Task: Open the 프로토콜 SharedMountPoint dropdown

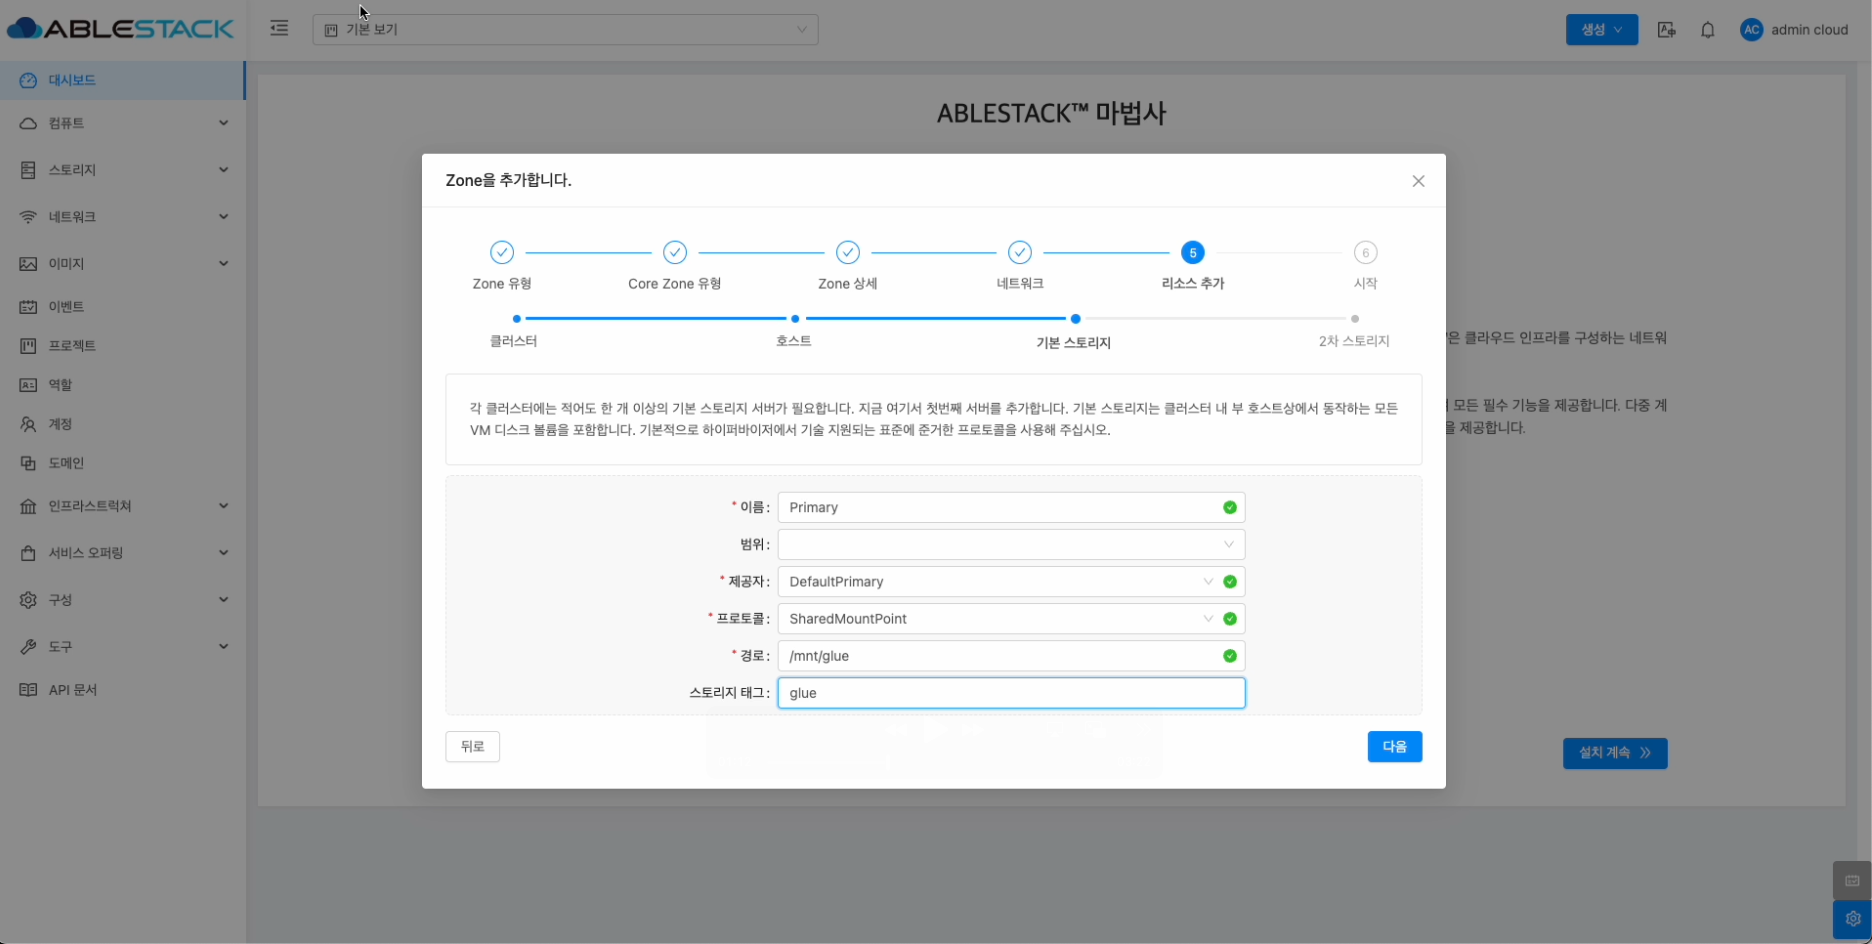Action: pyautogui.click(x=1000, y=619)
